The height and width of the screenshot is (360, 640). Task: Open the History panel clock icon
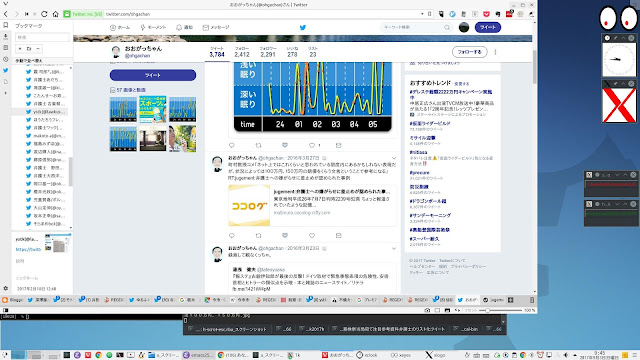(5, 59)
